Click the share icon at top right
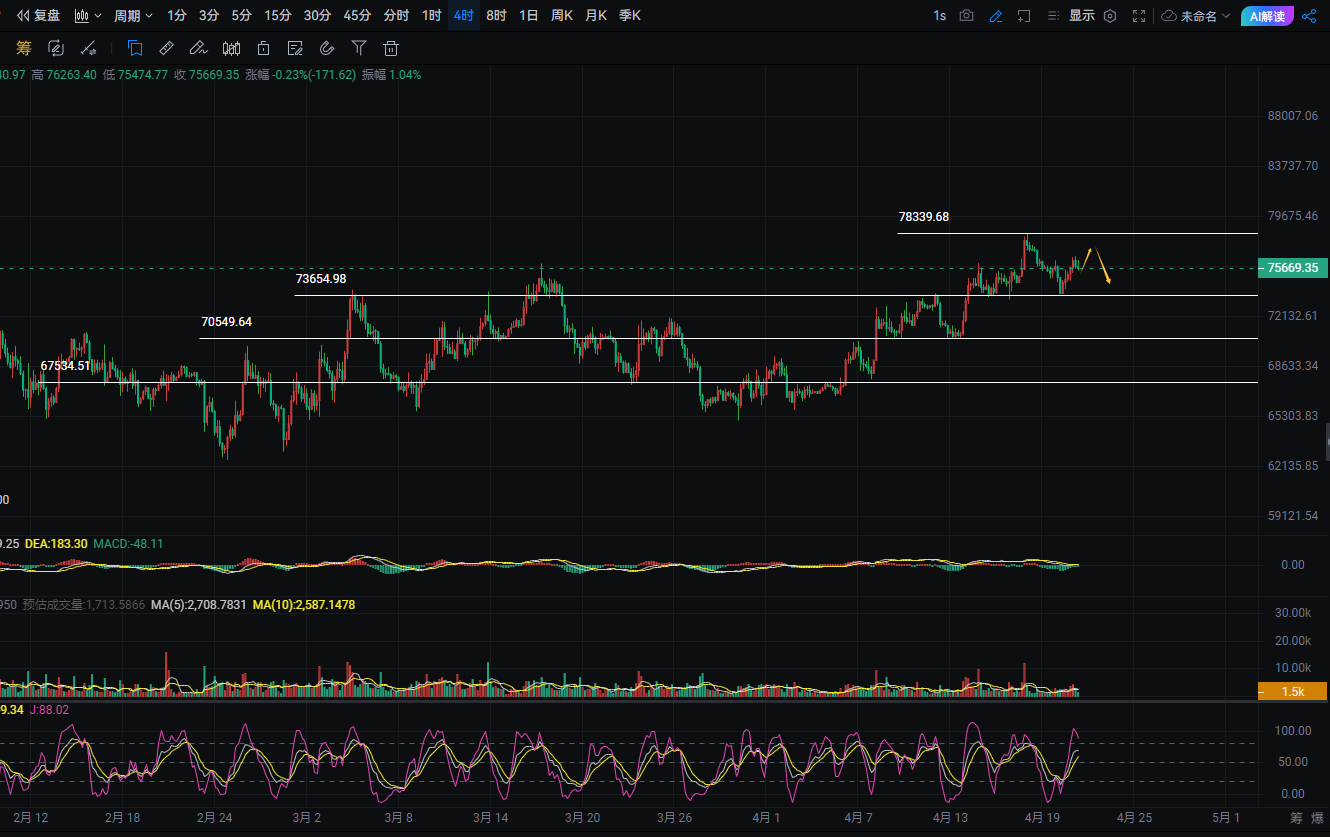Image resolution: width=1330 pixels, height=837 pixels. (x=1309, y=16)
